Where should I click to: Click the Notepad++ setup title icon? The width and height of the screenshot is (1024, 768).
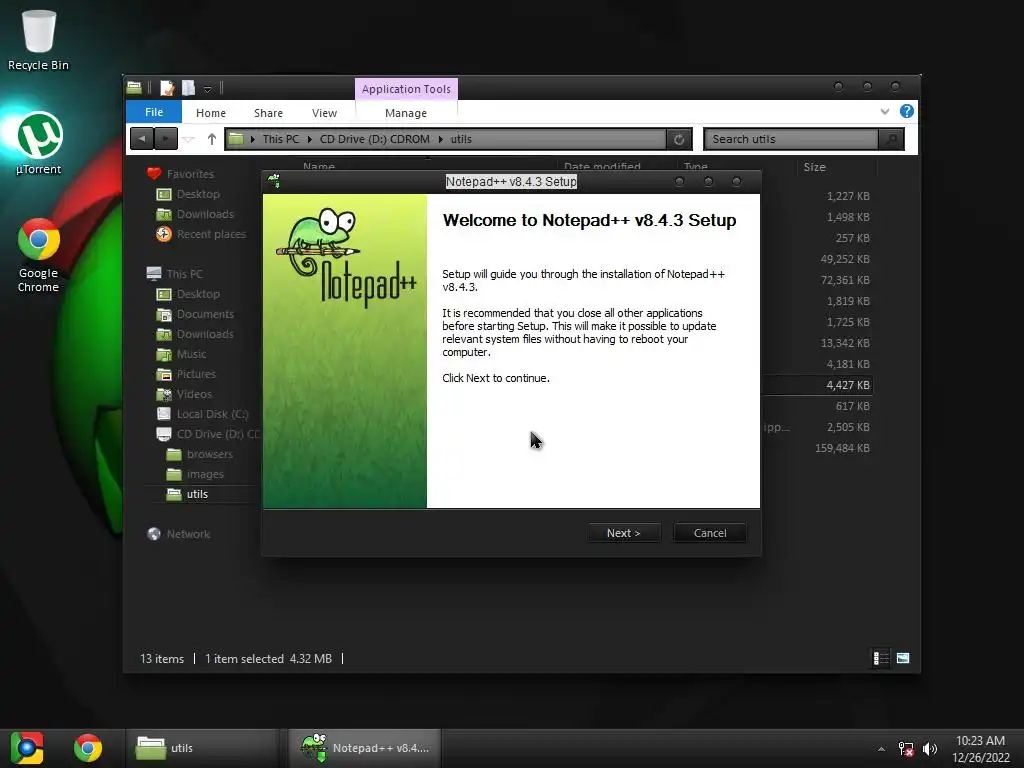pyautogui.click(x=274, y=181)
